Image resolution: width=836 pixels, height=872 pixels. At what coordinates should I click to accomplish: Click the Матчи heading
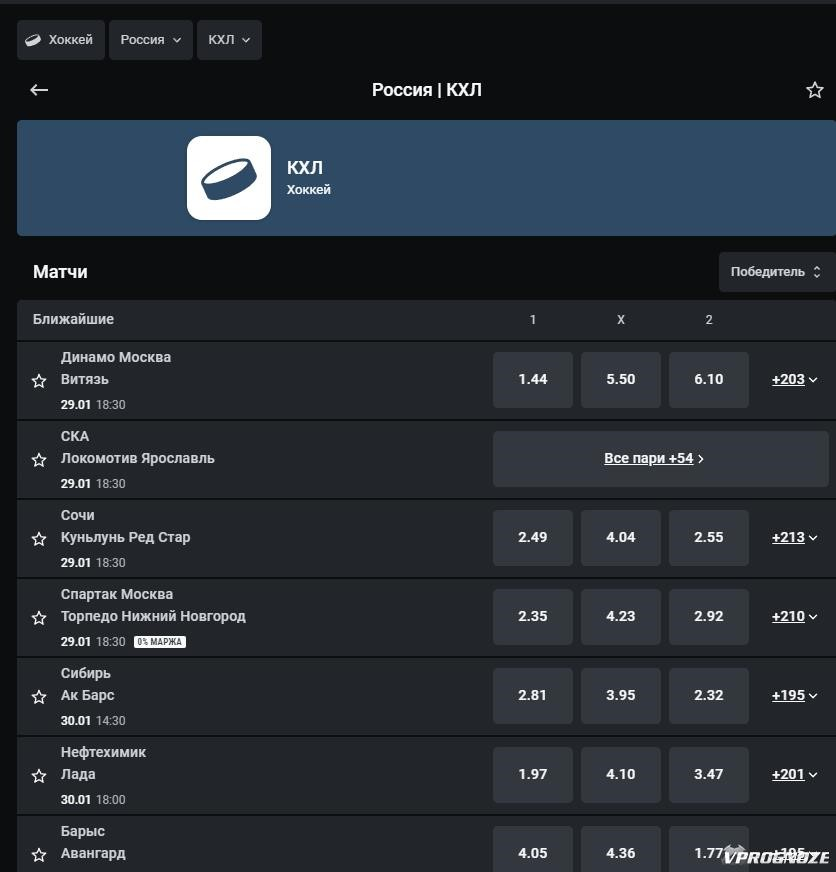click(x=60, y=272)
